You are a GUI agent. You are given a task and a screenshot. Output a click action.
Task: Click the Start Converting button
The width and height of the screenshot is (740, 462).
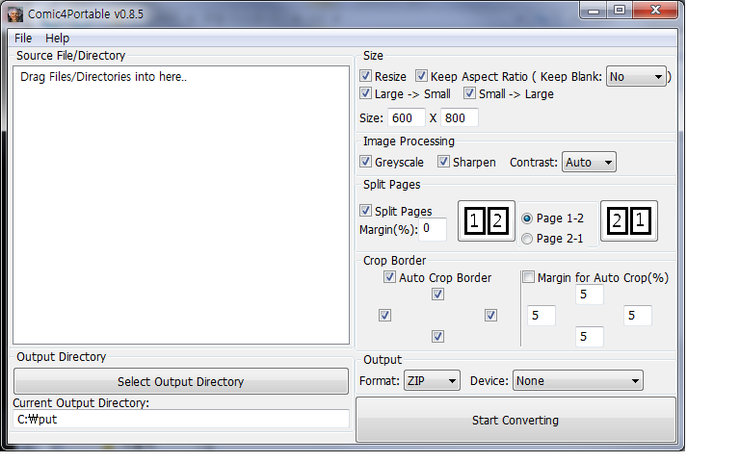tap(515, 420)
